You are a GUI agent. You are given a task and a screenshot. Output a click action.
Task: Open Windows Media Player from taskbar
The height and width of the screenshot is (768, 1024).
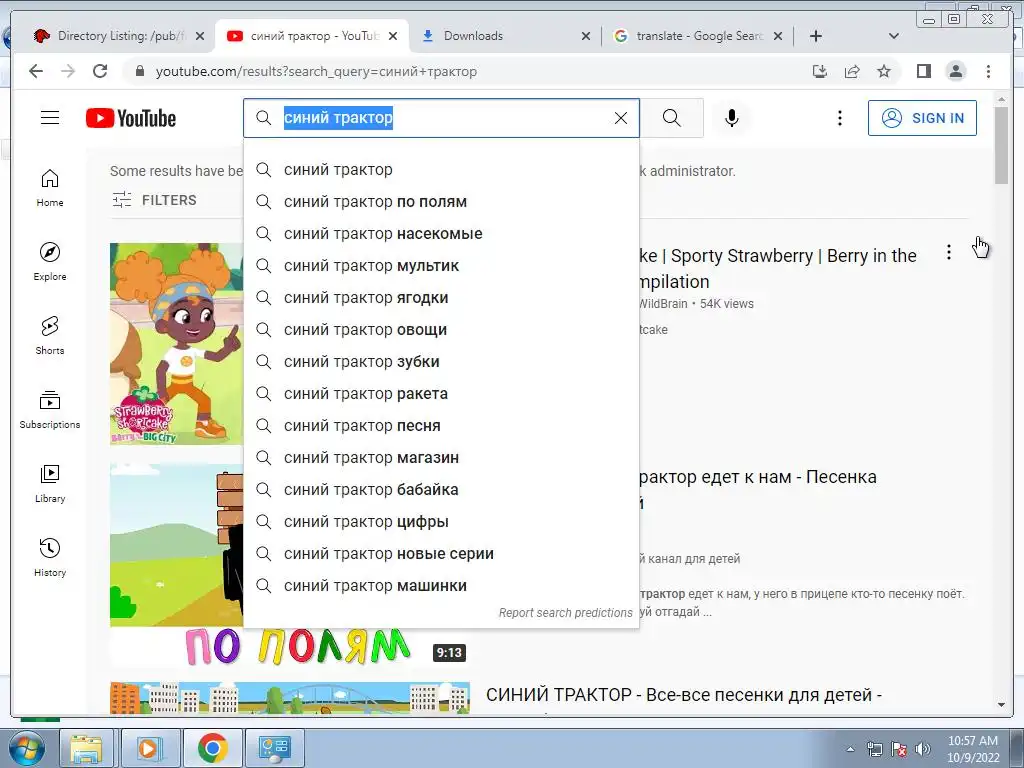click(148, 748)
